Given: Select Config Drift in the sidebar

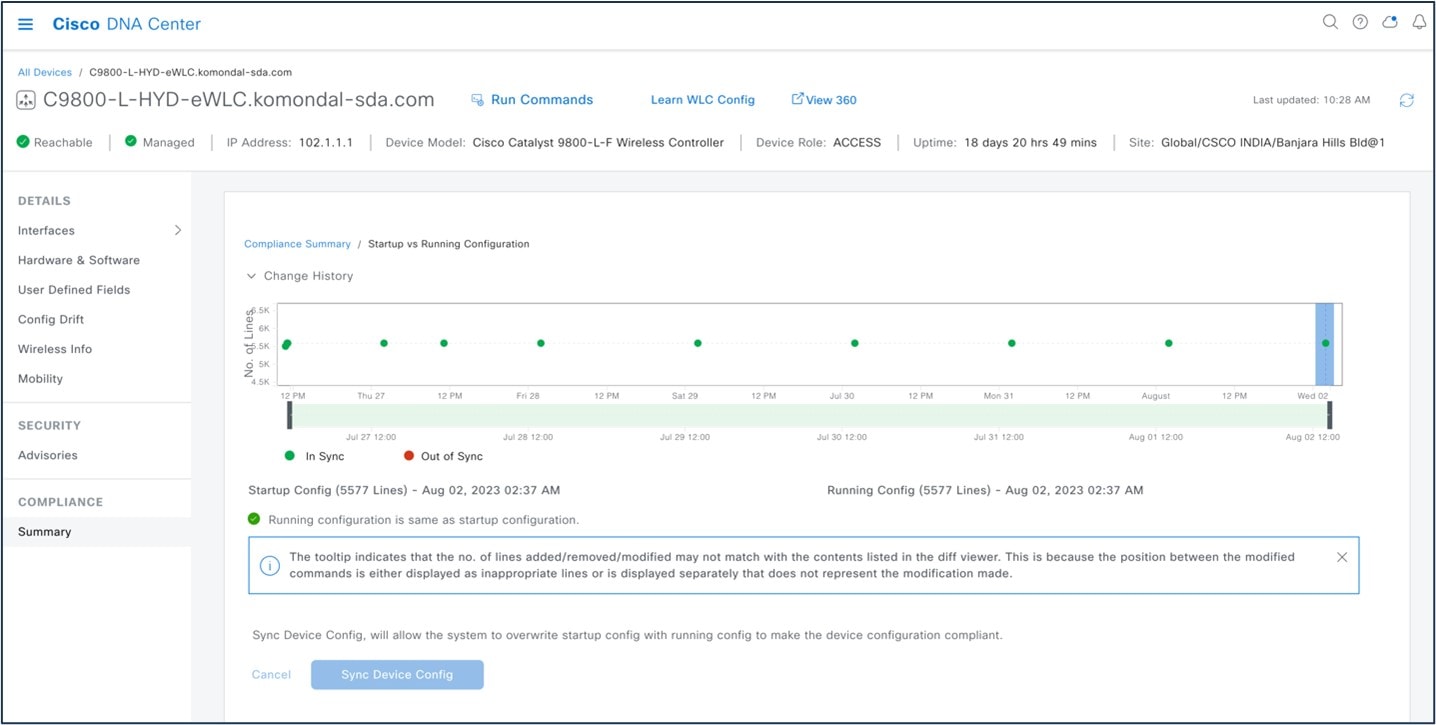Looking at the screenshot, I should pyautogui.click(x=50, y=319).
